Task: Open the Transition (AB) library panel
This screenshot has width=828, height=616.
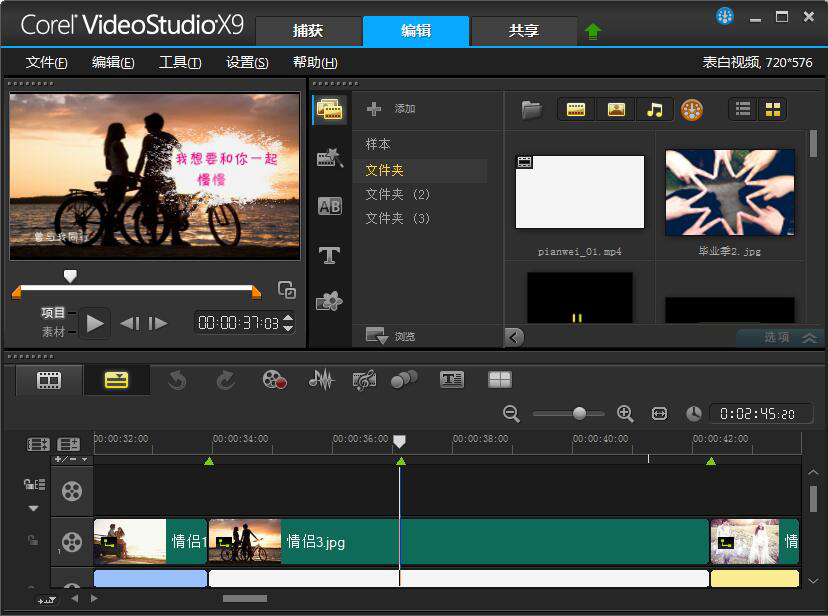Action: point(329,207)
